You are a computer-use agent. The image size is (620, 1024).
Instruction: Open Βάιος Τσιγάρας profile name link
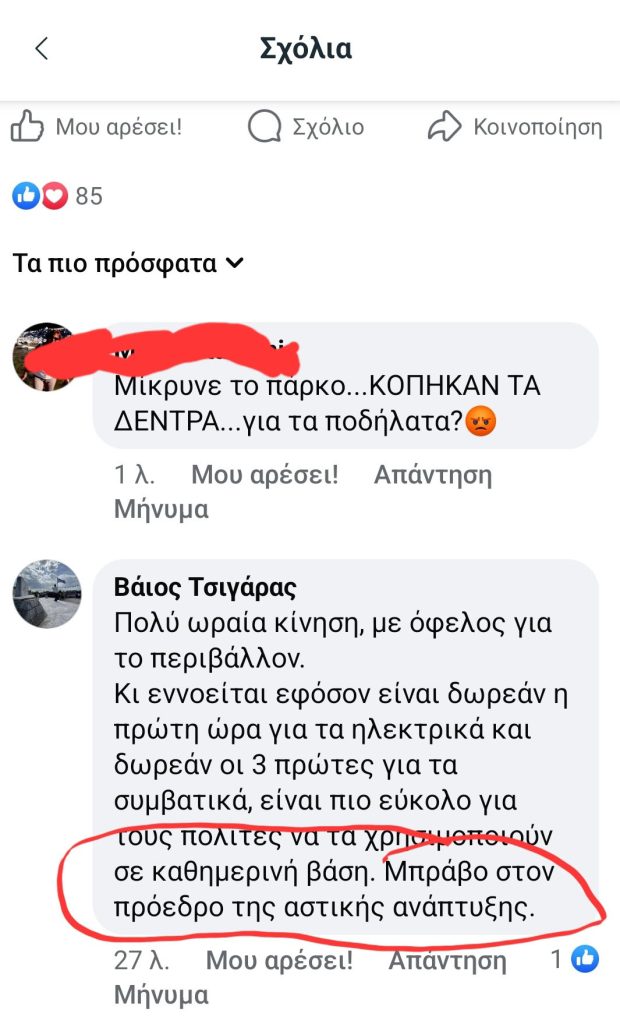point(206,588)
